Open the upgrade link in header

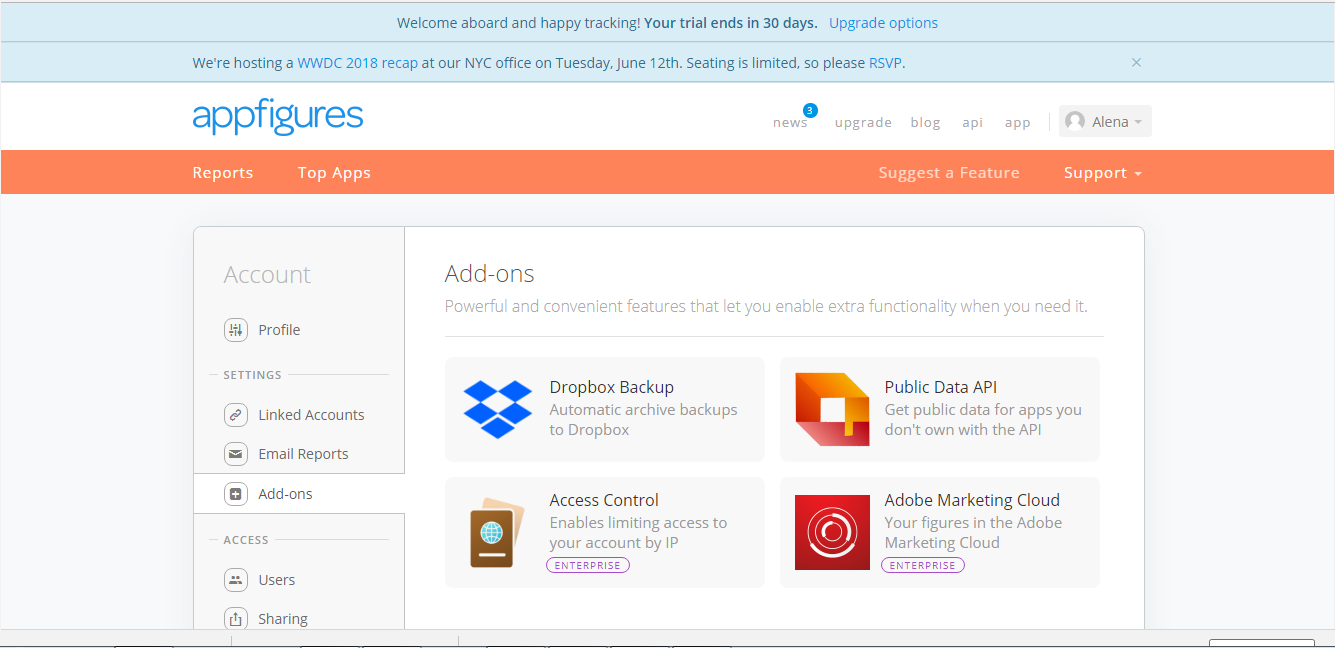coord(863,122)
